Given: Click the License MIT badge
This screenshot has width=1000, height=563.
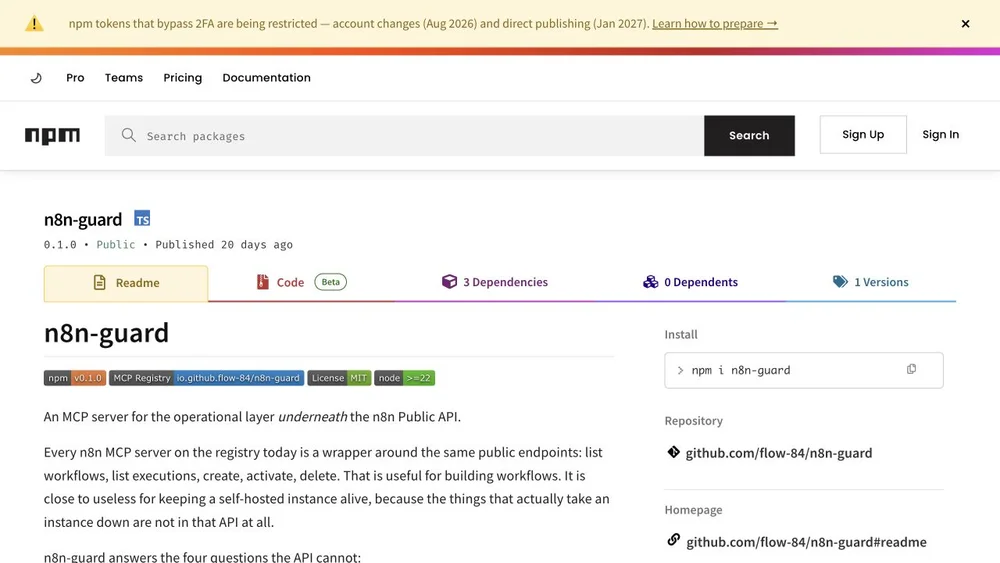Looking at the screenshot, I should [339, 378].
